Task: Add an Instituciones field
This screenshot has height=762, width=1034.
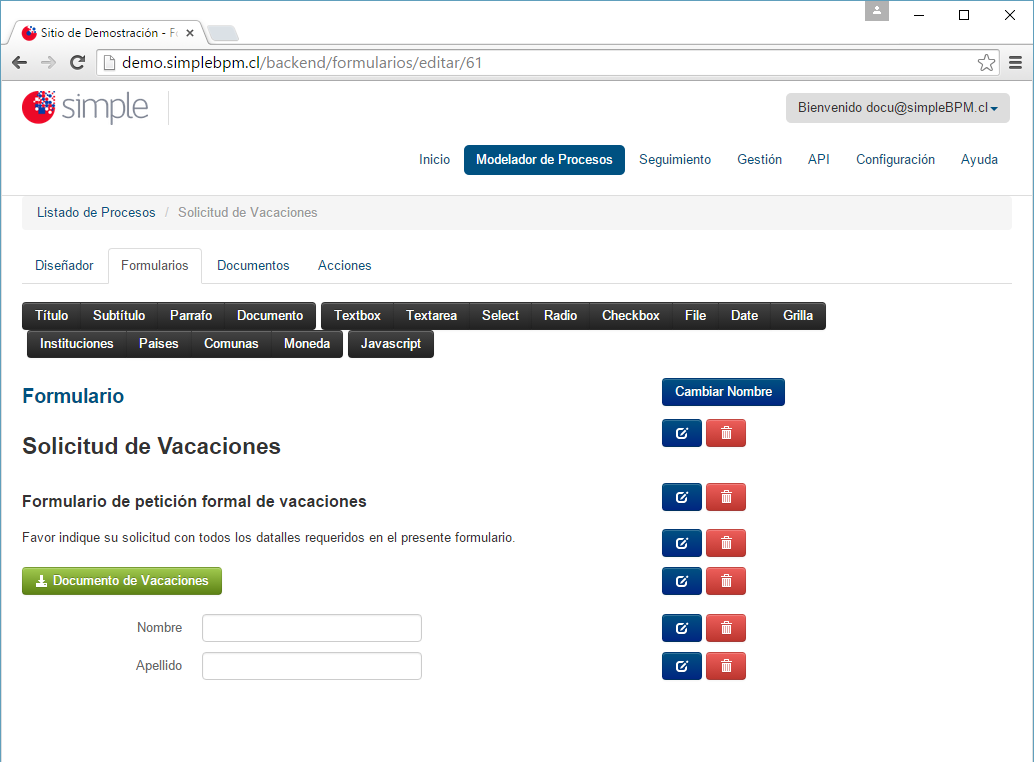Action: 76,344
